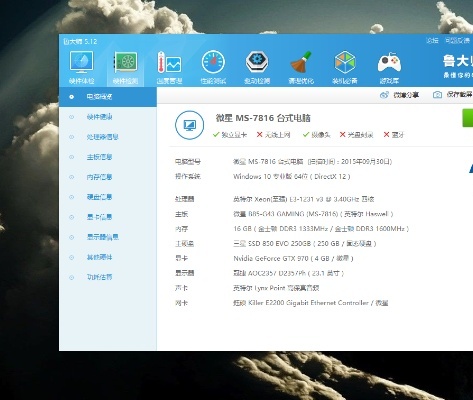Click the 微博分享 Weibo share icon
Screen dimensions: 473x400
384,95
